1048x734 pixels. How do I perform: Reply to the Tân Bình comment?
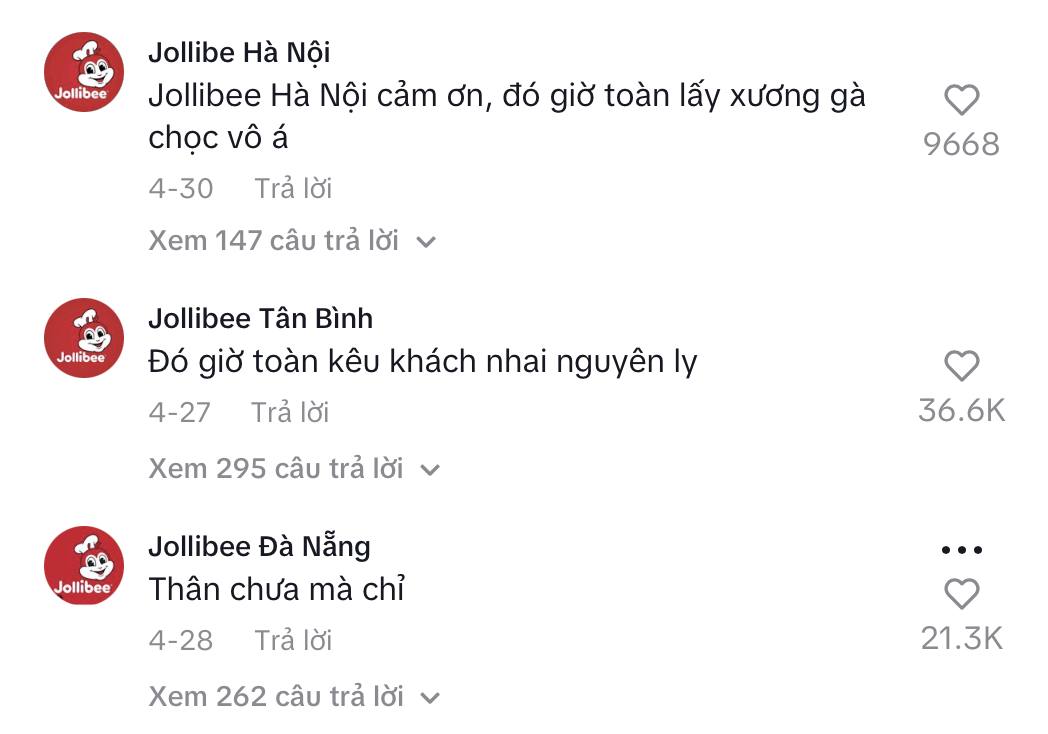click(x=290, y=412)
